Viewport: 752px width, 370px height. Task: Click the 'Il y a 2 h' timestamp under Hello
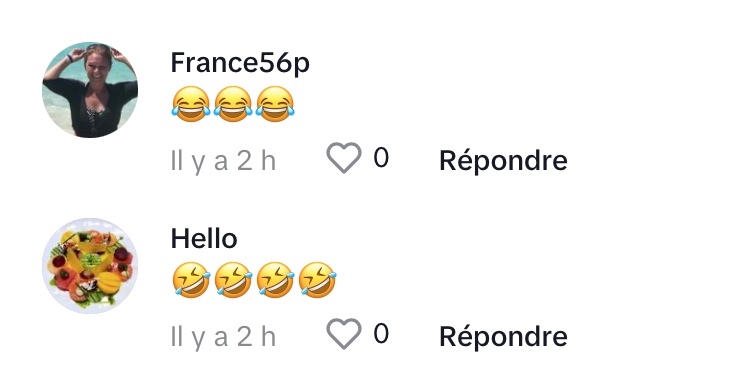coord(223,338)
